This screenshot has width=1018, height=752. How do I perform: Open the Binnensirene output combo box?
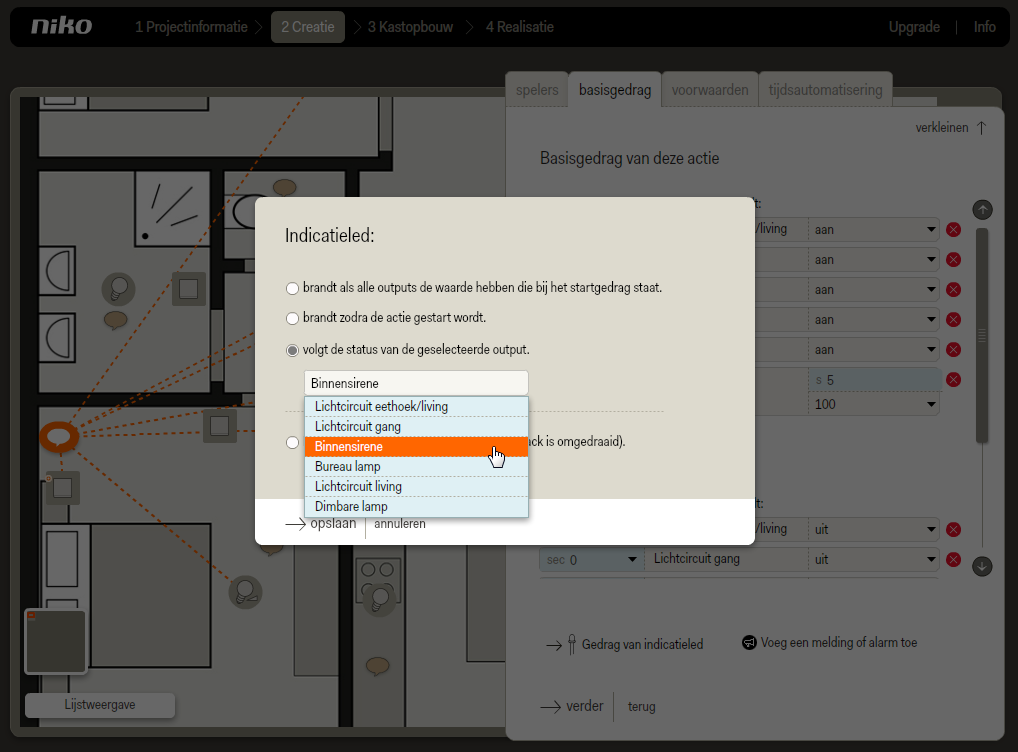pyautogui.click(x=416, y=383)
